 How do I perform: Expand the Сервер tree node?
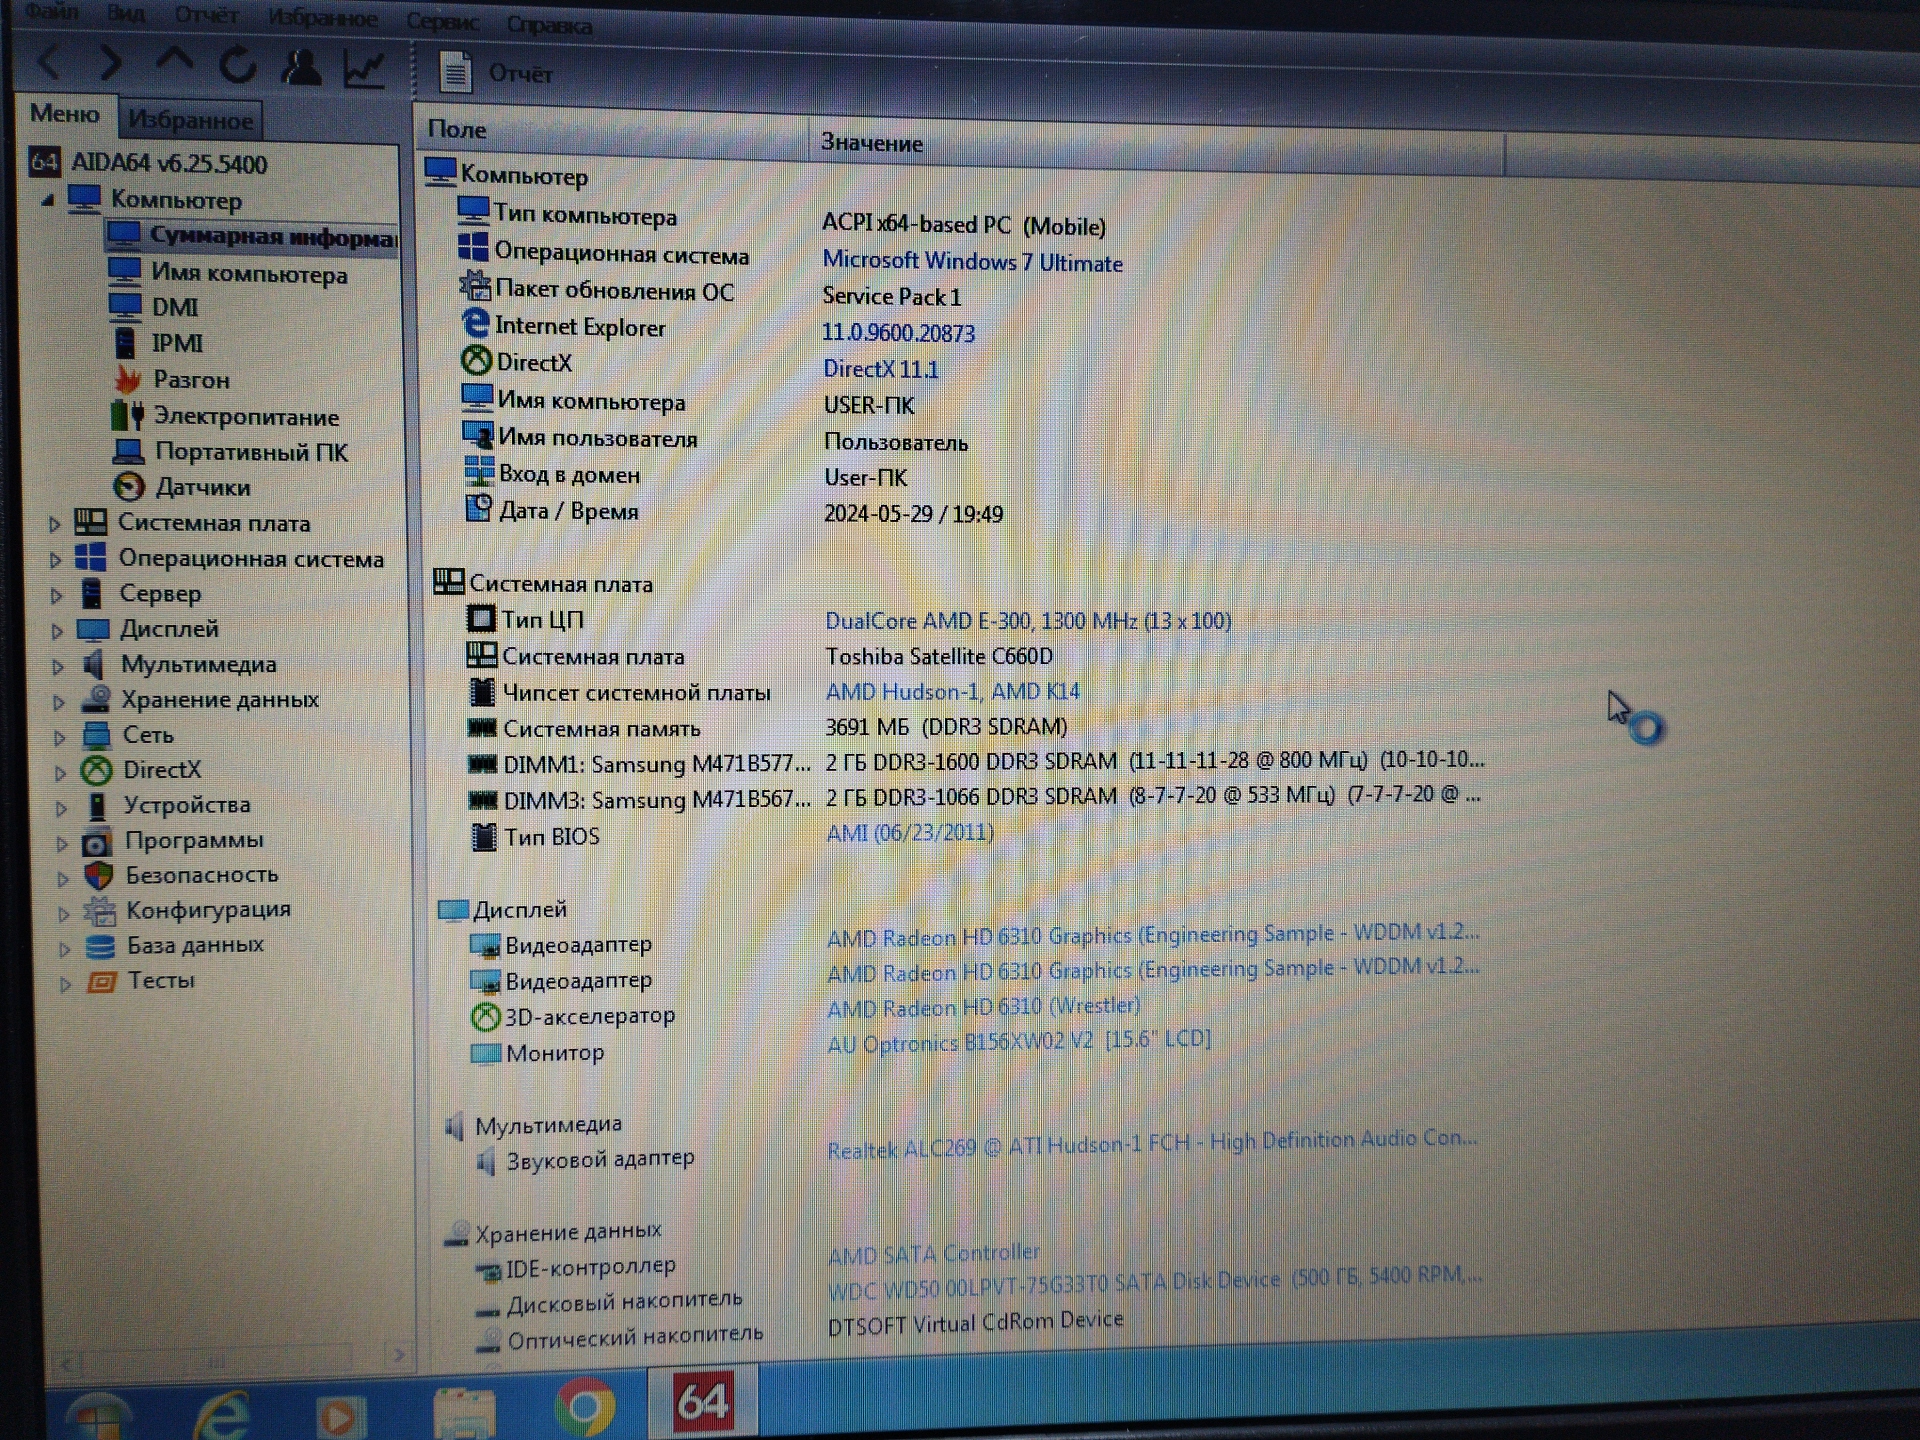[x=57, y=595]
